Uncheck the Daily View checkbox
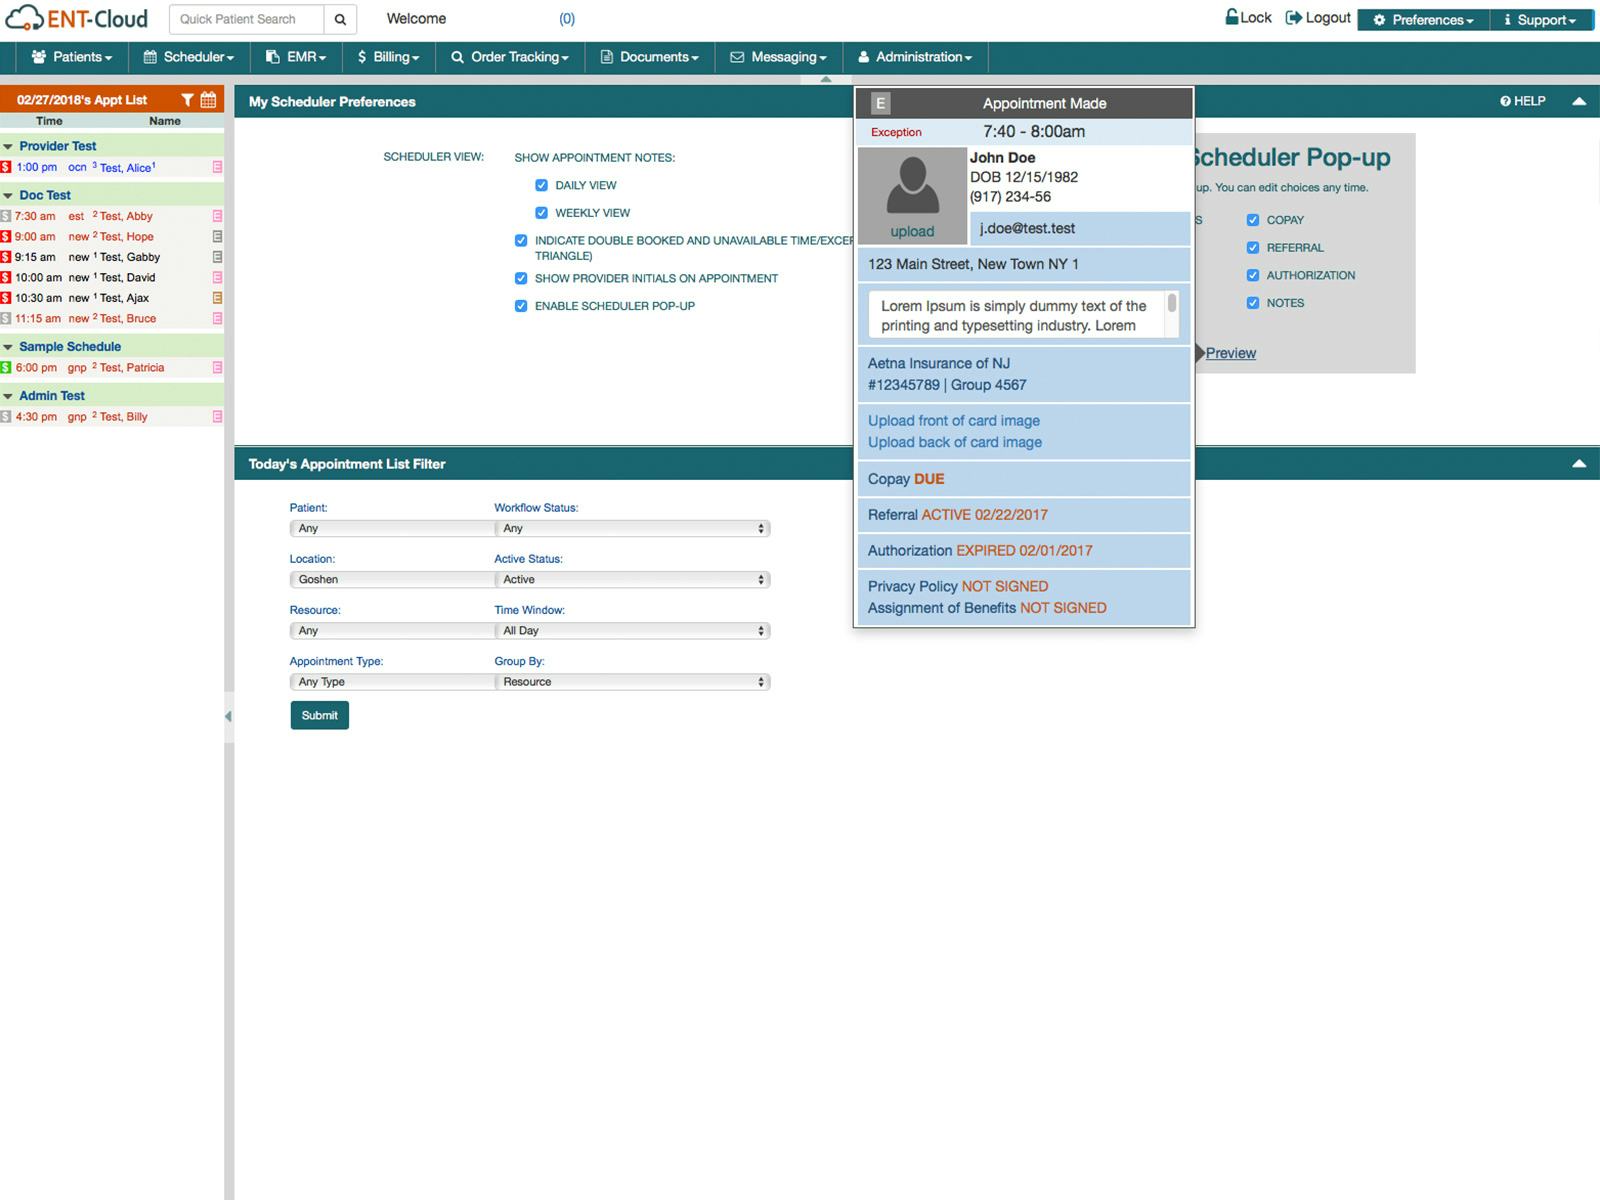The height and width of the screenshot is (1200, 1600). (541, 185)
